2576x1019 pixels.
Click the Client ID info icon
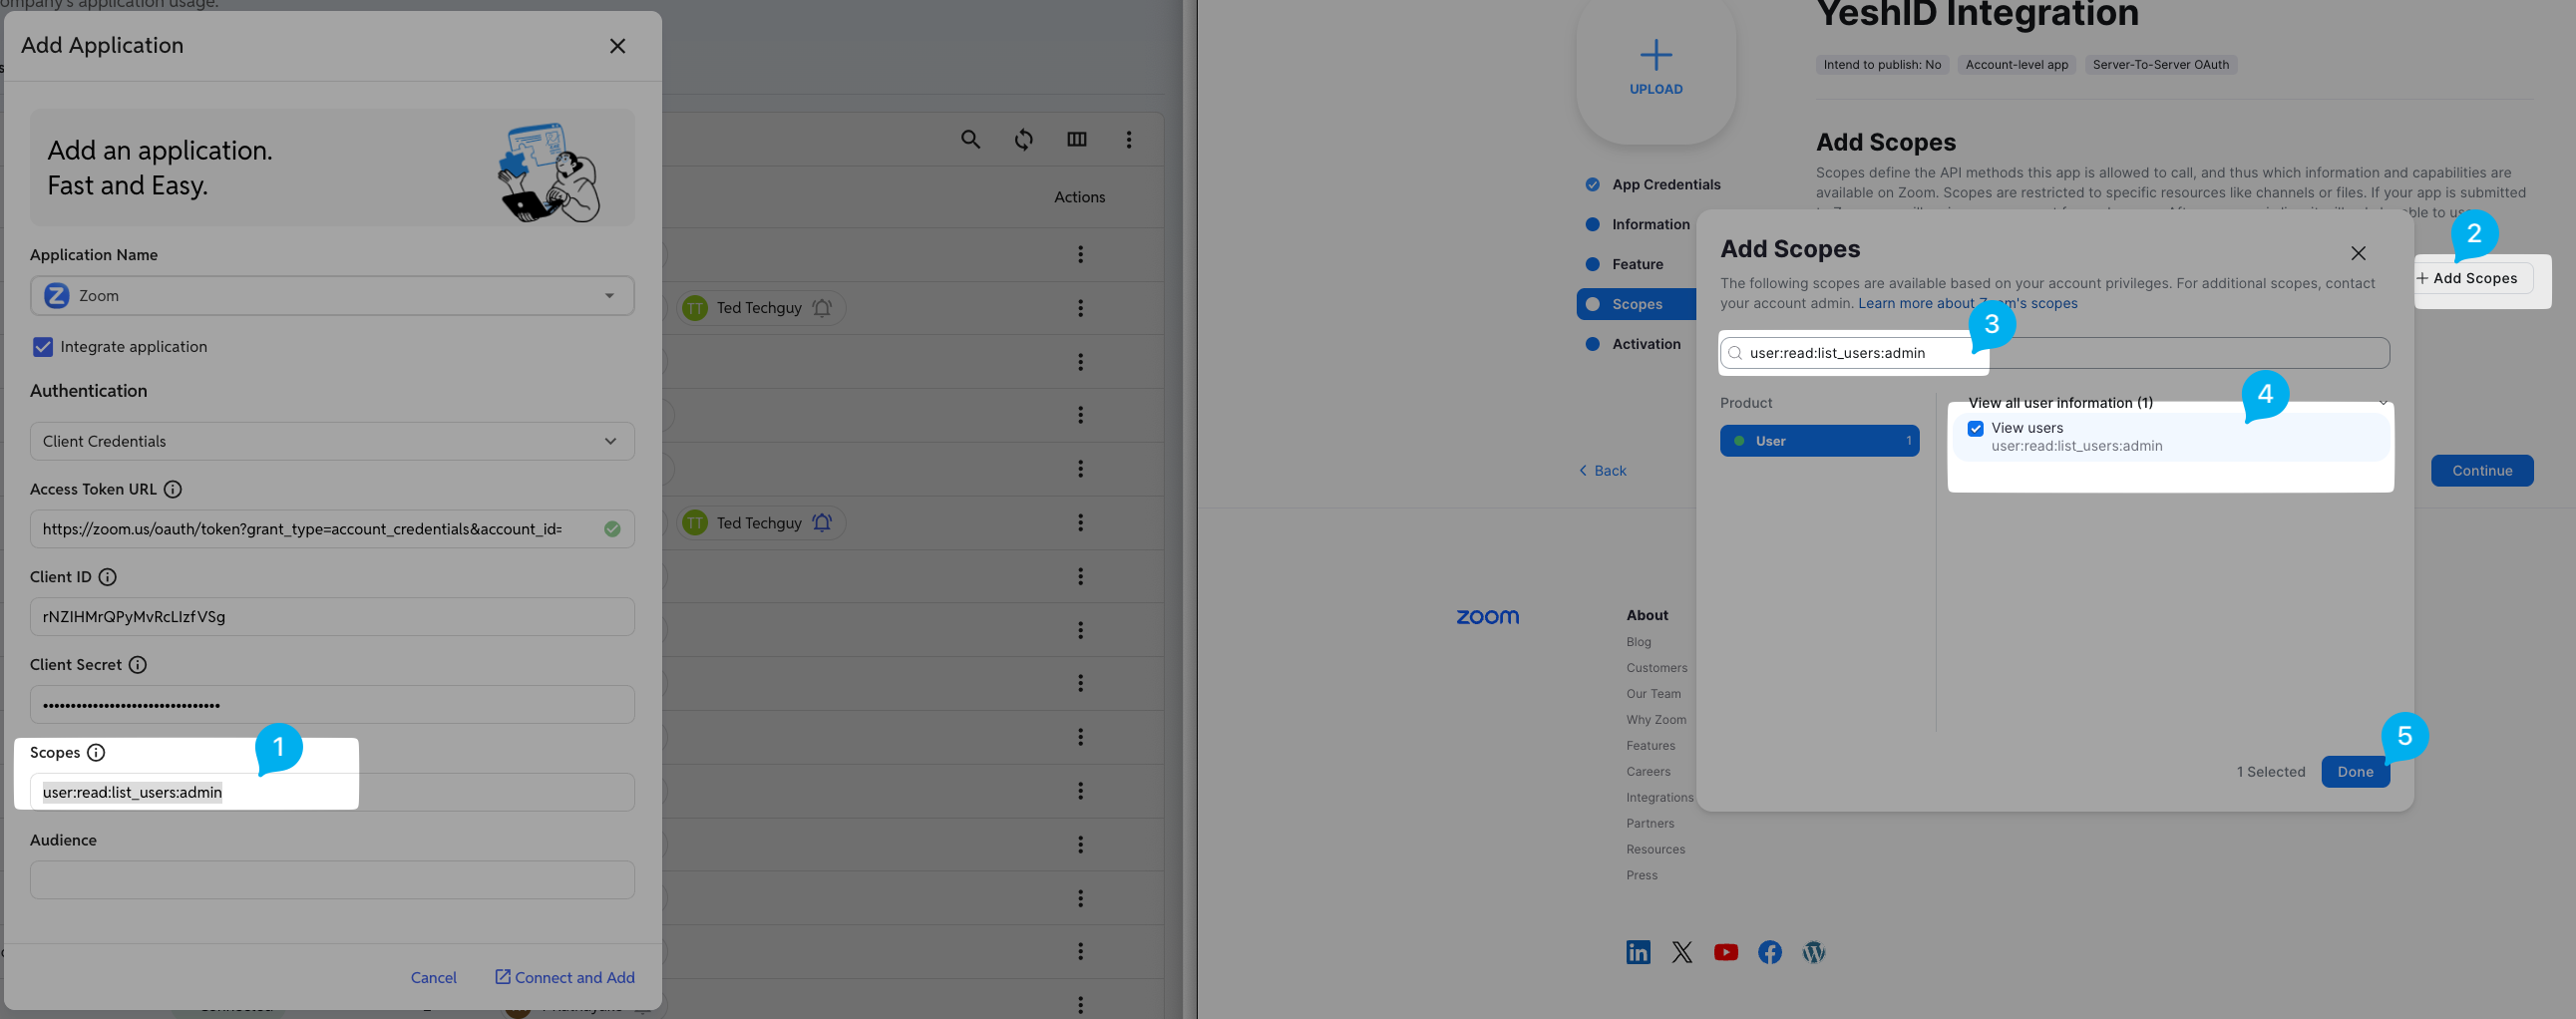pyautogui.click(x=107, y=577)
